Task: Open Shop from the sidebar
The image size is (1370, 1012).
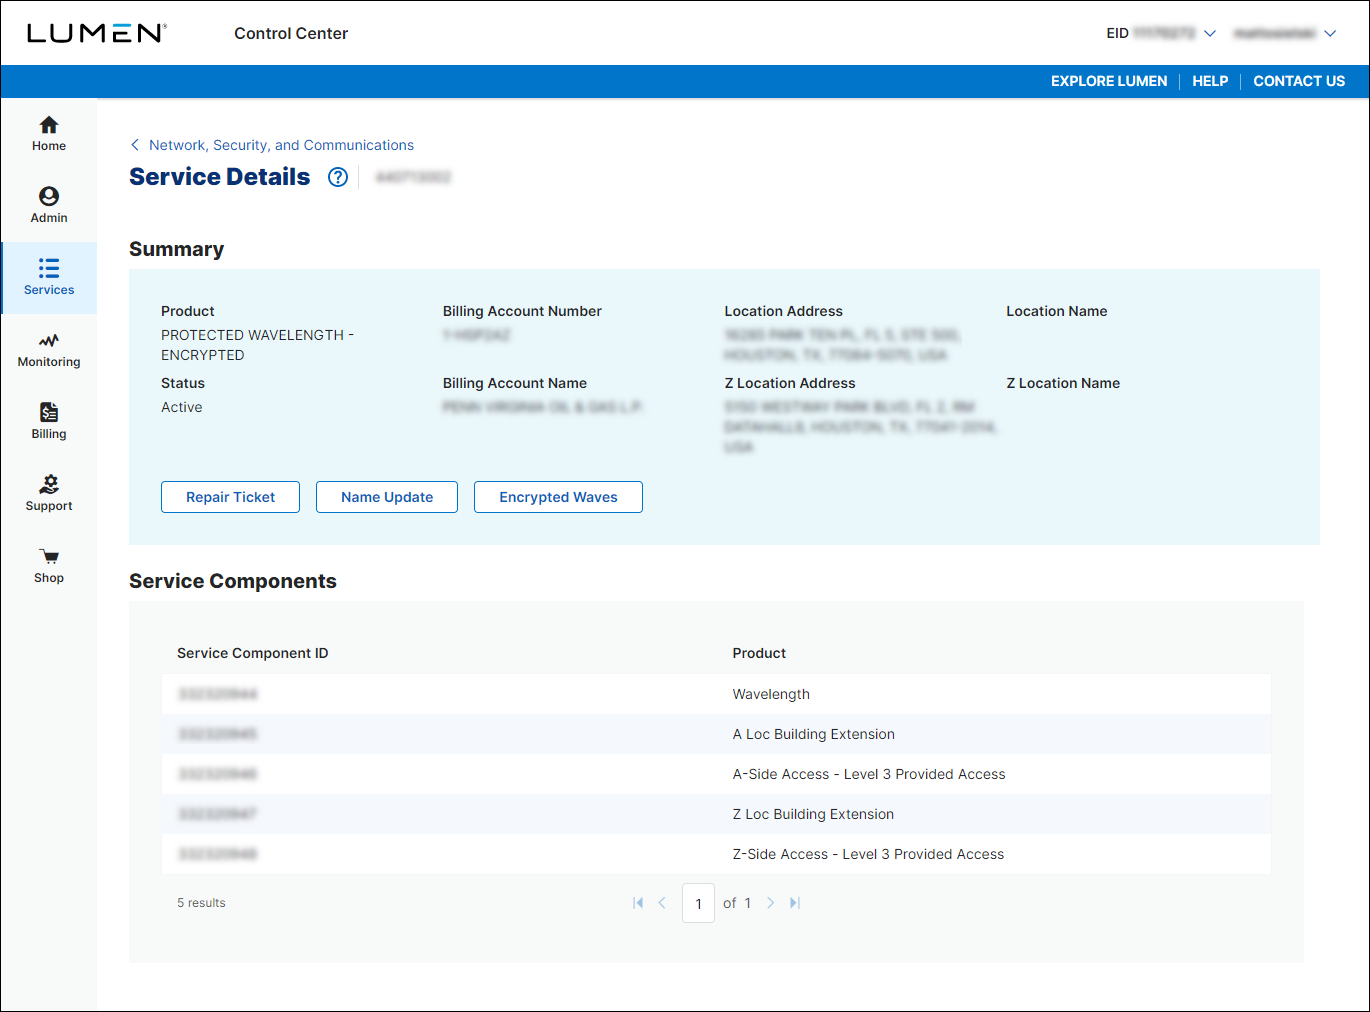Action: point(49,566)
